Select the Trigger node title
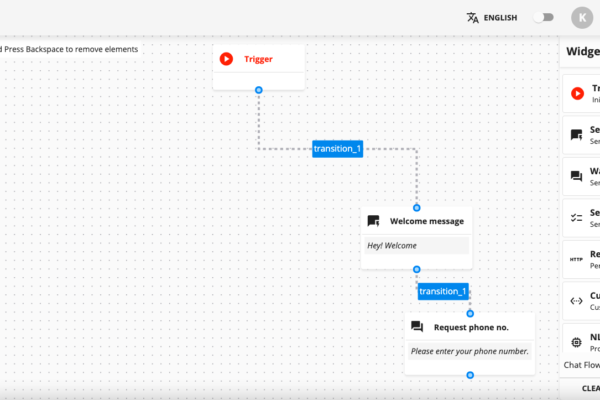Image resolution: width=600 pixels, height=400 pixels. pos(258,59)
